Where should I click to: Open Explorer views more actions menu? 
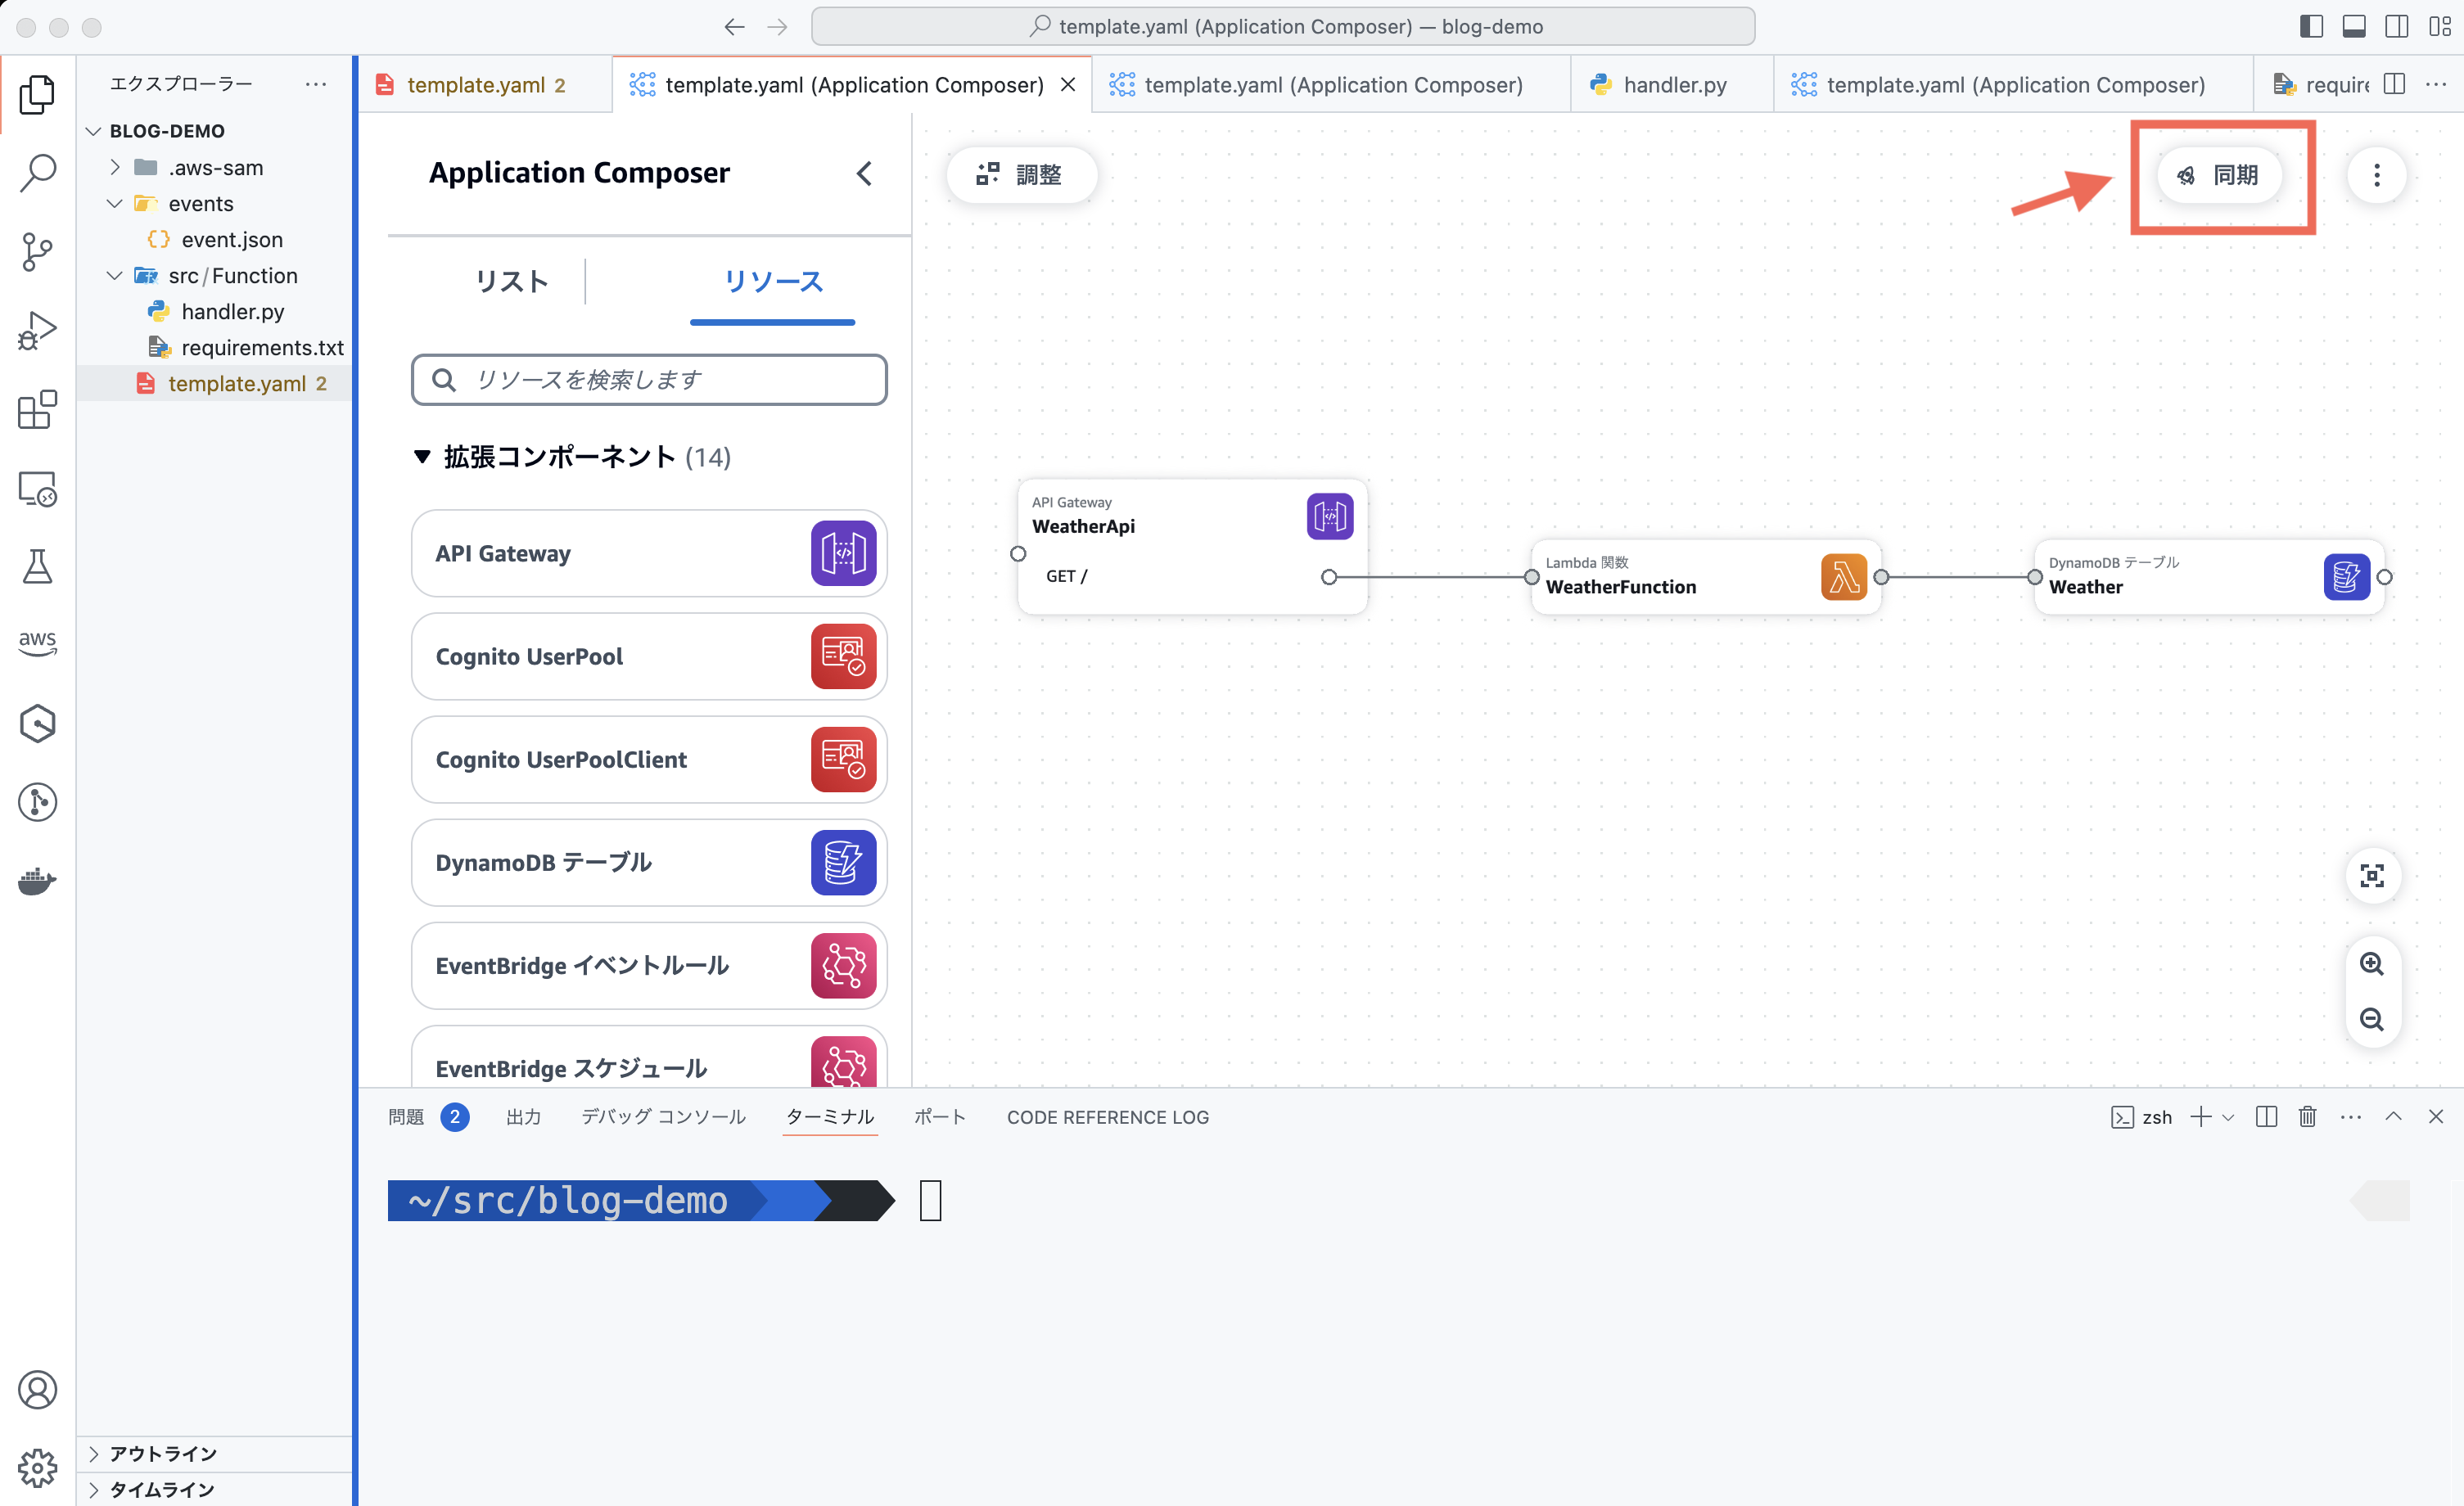pyautogui.click(x=316, y=84)
